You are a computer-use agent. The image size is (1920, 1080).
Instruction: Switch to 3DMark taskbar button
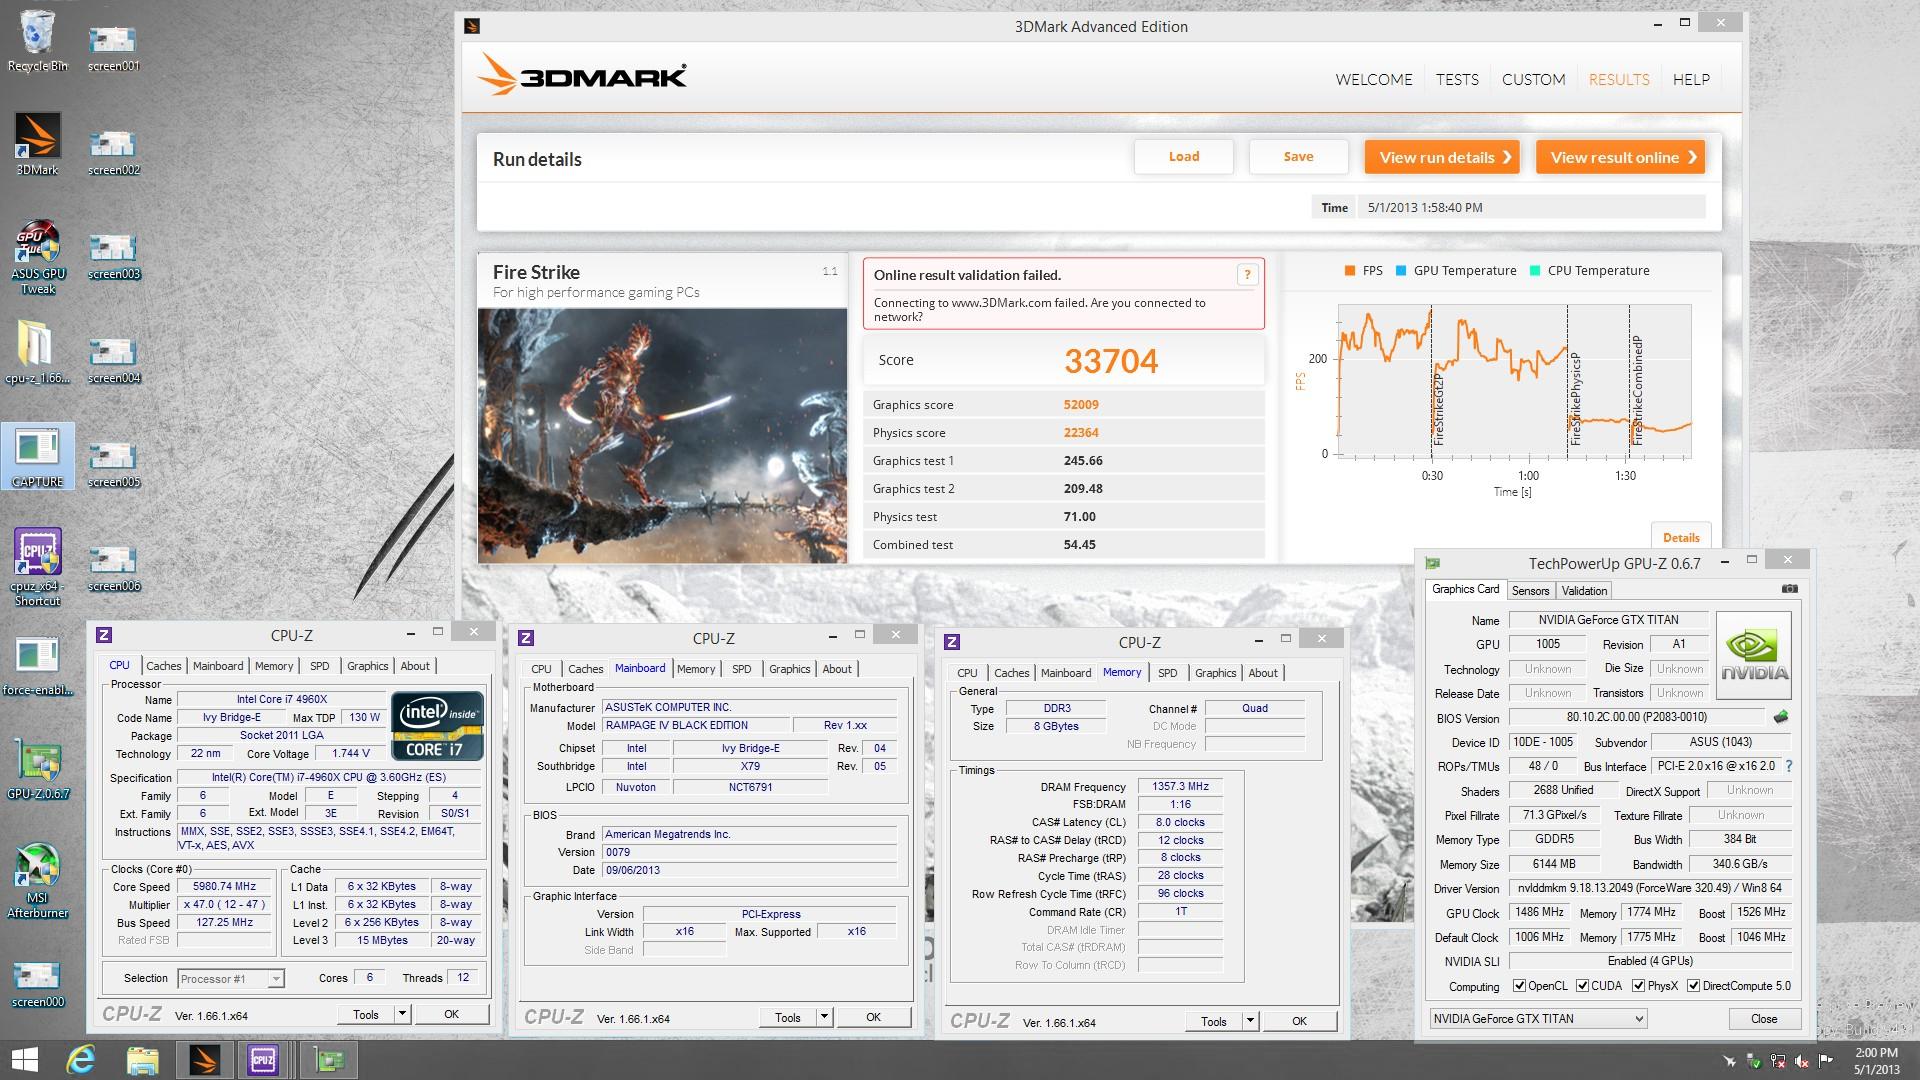(204, 1060)
